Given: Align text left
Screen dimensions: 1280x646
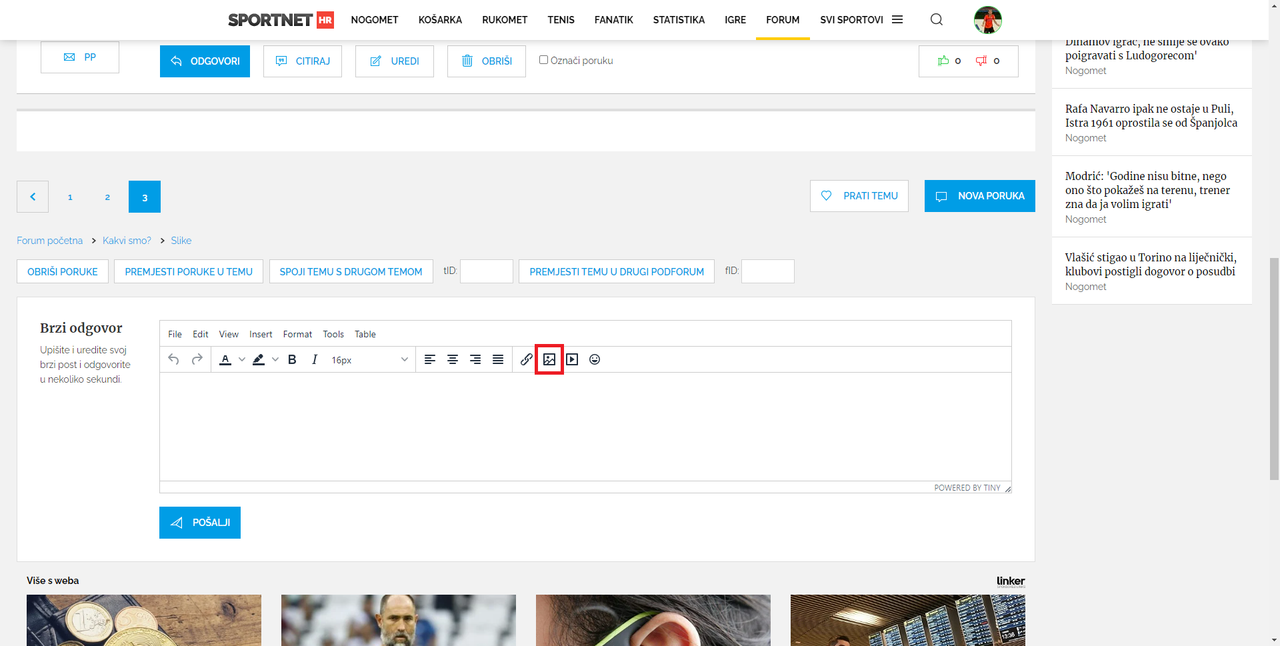Looking at the screenshot, I should coord(430,359).
